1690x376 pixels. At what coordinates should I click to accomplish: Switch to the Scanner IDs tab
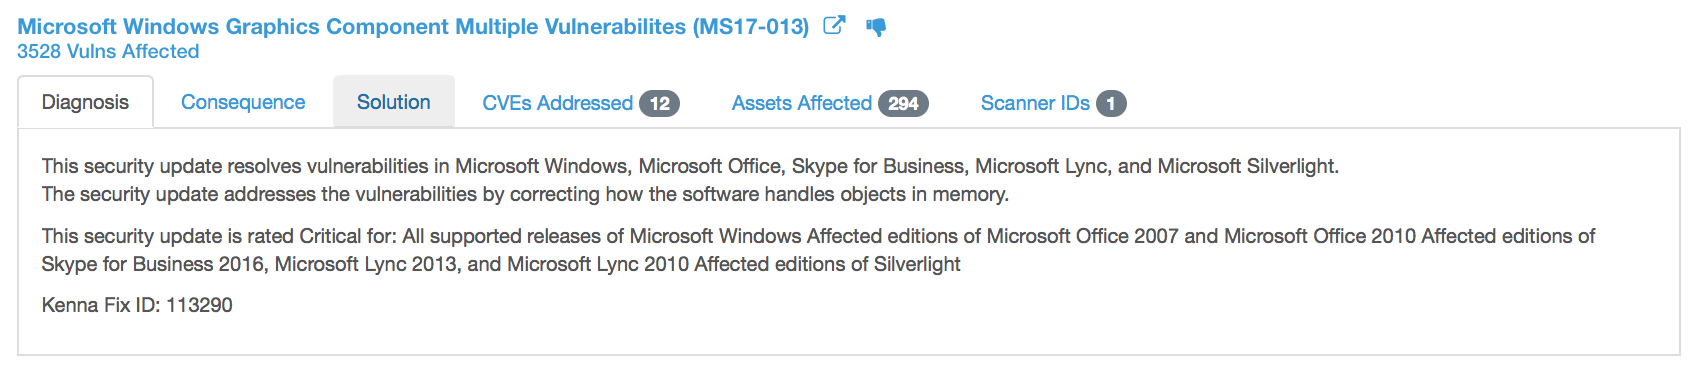(x=1053, y=103)
